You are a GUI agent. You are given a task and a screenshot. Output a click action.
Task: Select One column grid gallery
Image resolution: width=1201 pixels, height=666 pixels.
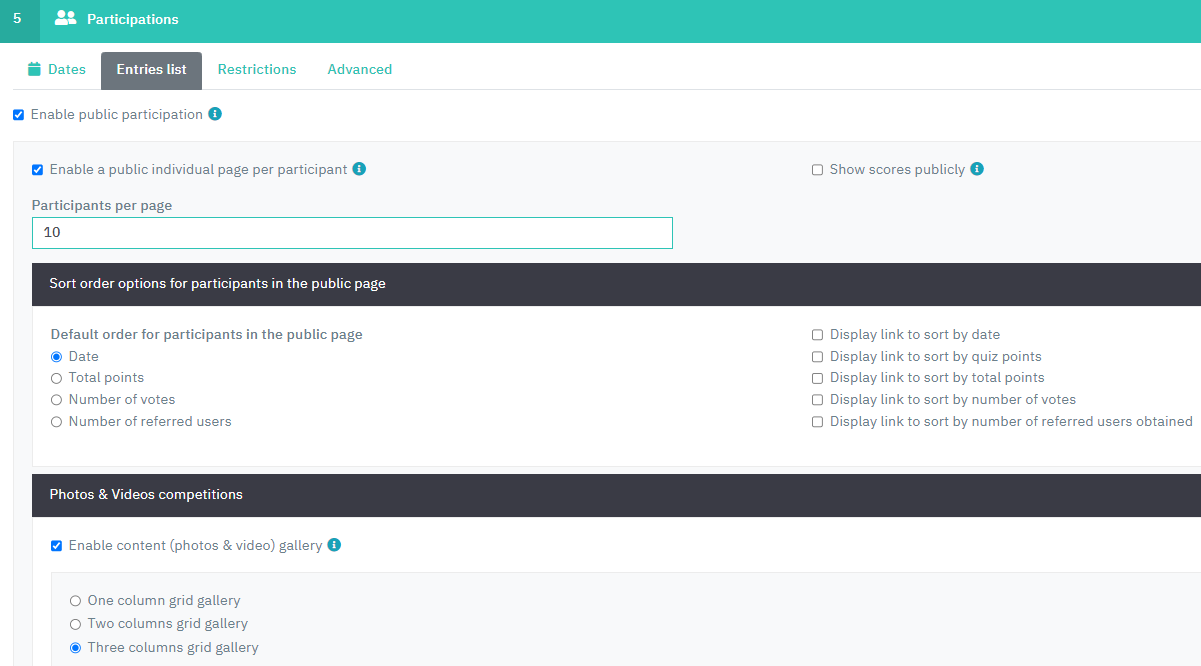(x=76, y=601)
